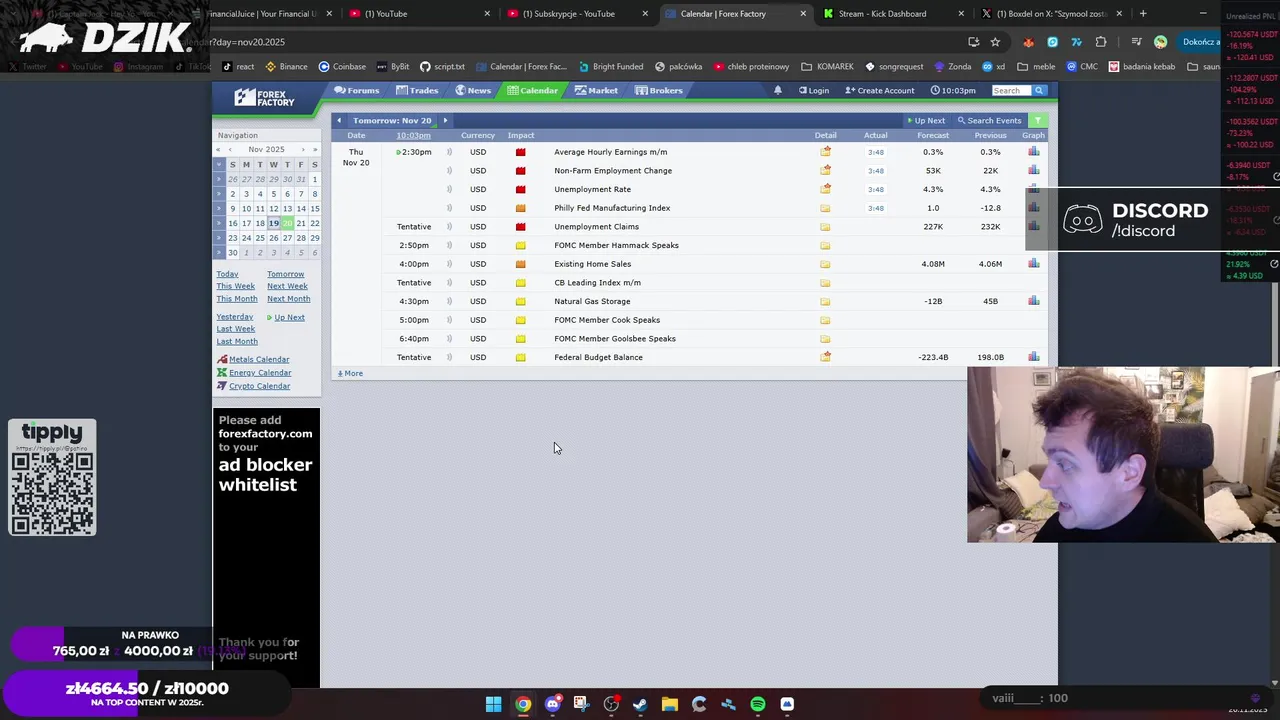Click the Login link
The width and height of the screenshot is (1280, 720).
click(x=813, y=91)
